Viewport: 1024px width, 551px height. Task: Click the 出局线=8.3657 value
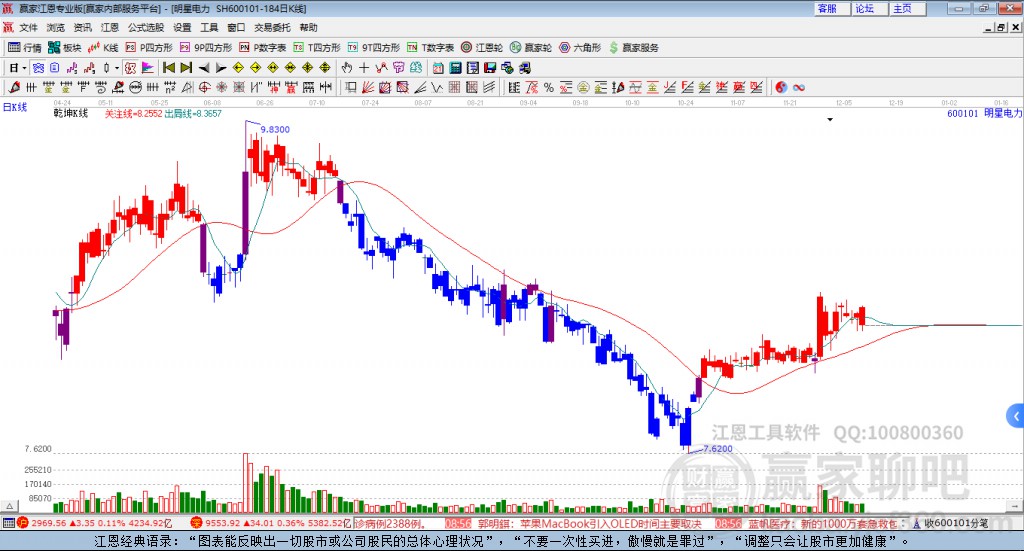click(193, 114)
